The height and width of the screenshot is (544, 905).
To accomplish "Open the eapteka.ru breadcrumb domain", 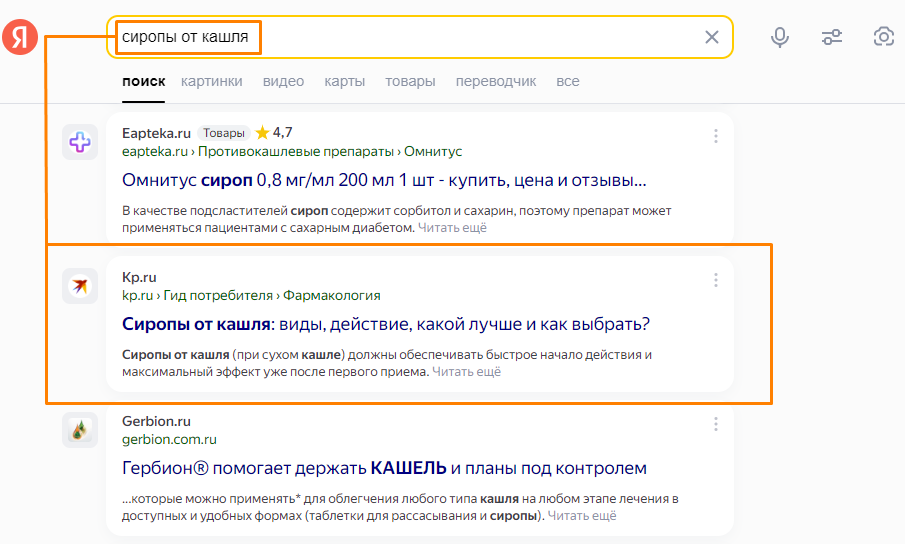I will tap(155, 152).
